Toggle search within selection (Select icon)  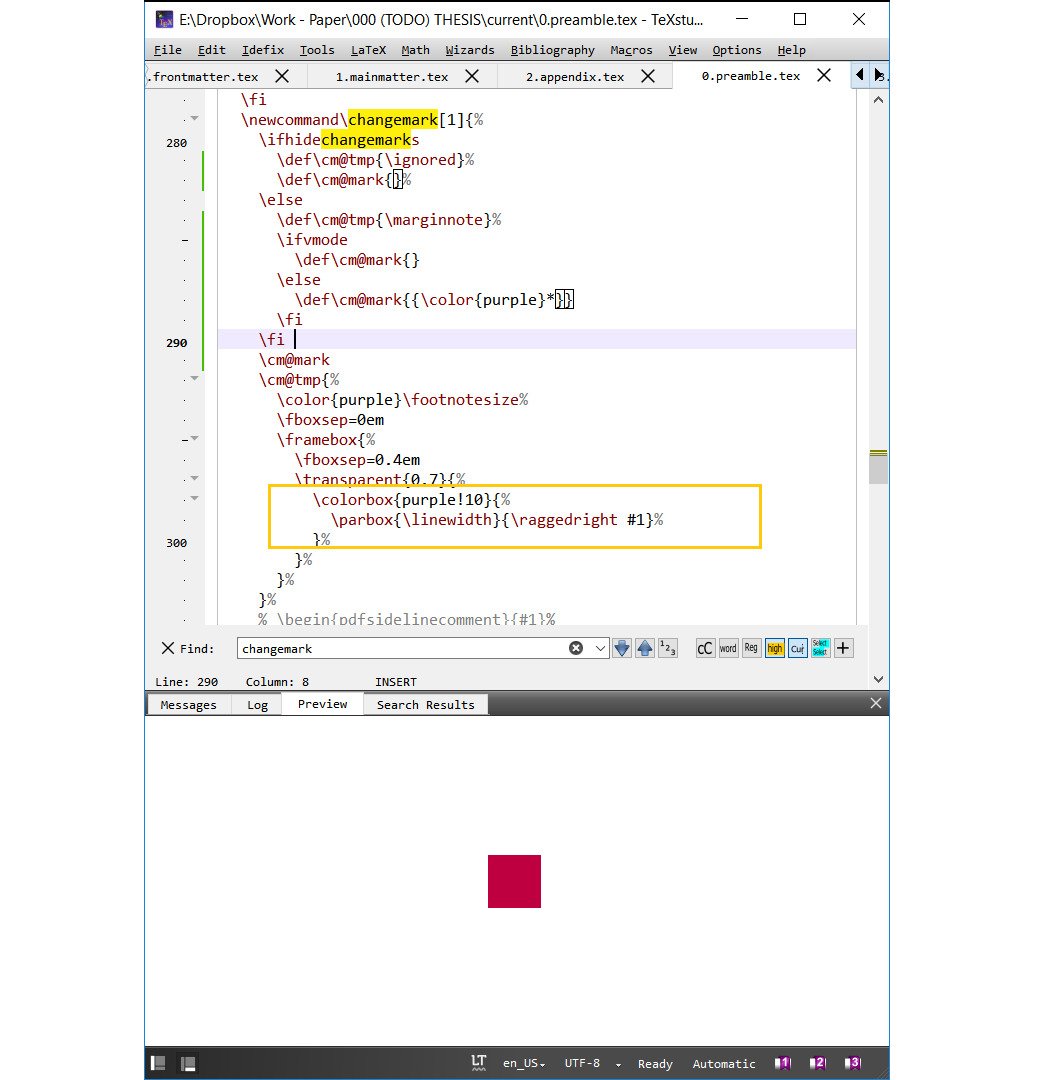(x=820, y=648)
